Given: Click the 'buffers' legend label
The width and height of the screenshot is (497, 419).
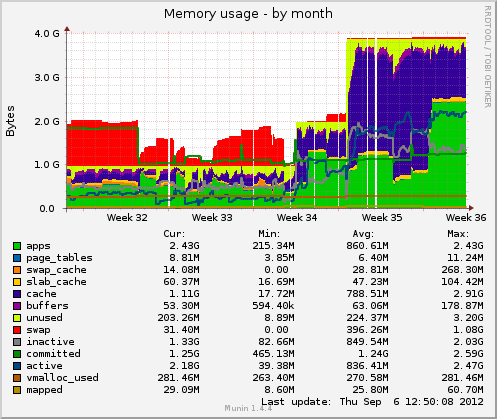Looking at the screenshot, I should (47, 306).
